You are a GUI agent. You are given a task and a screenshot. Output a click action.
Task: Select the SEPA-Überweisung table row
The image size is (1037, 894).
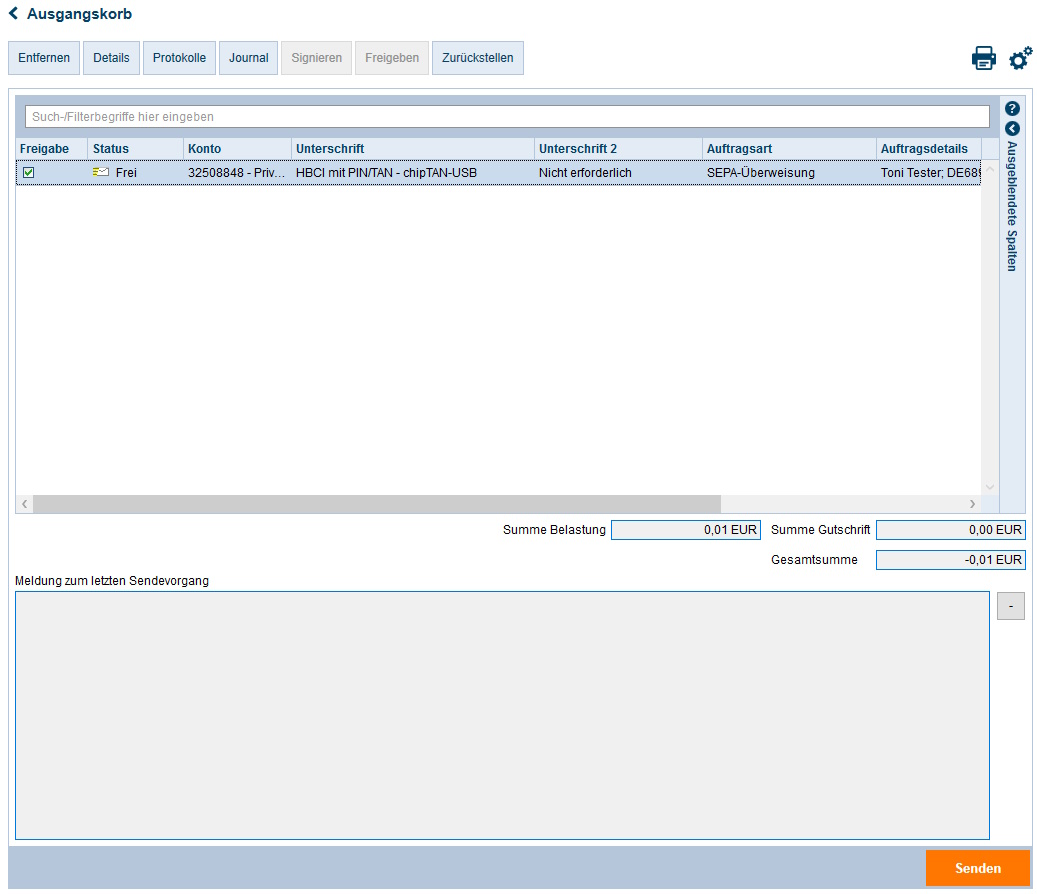(760, 173)
